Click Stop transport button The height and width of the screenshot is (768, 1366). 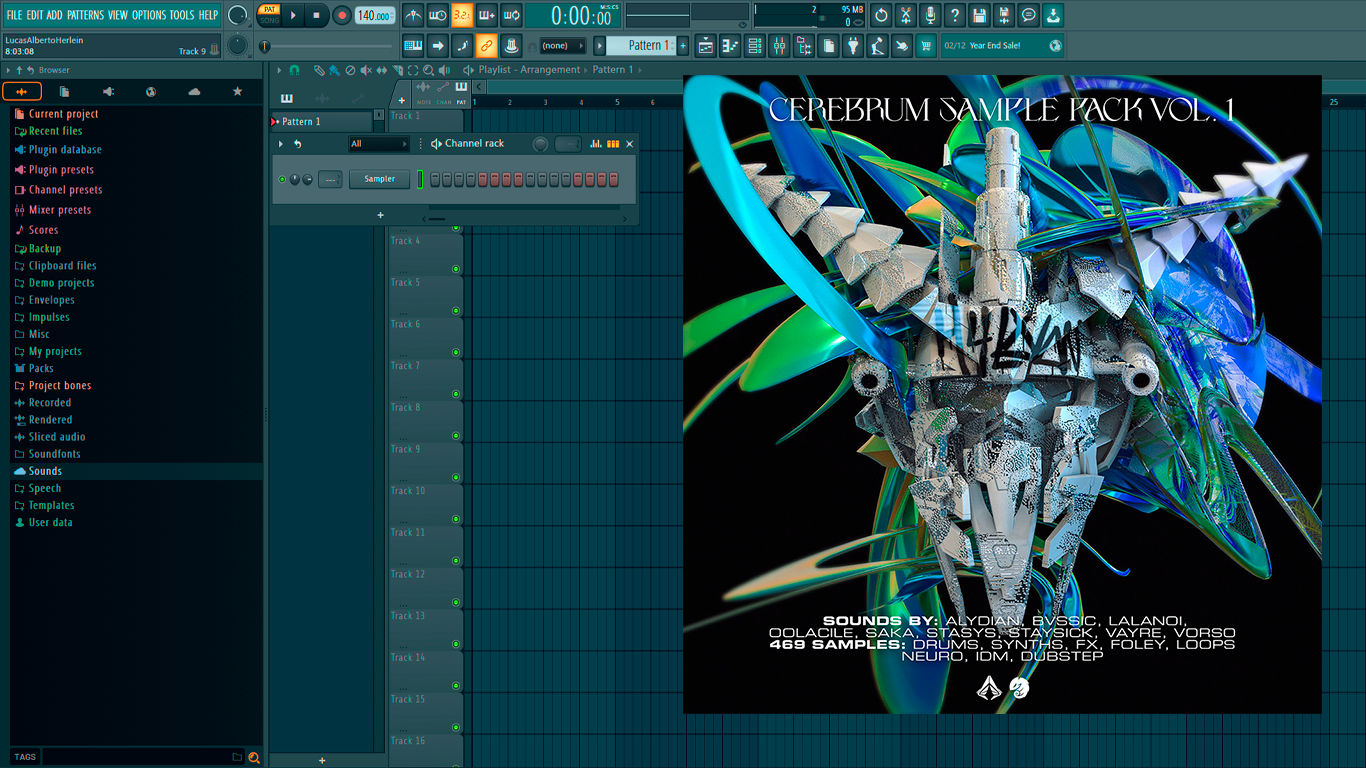(316, 15)
